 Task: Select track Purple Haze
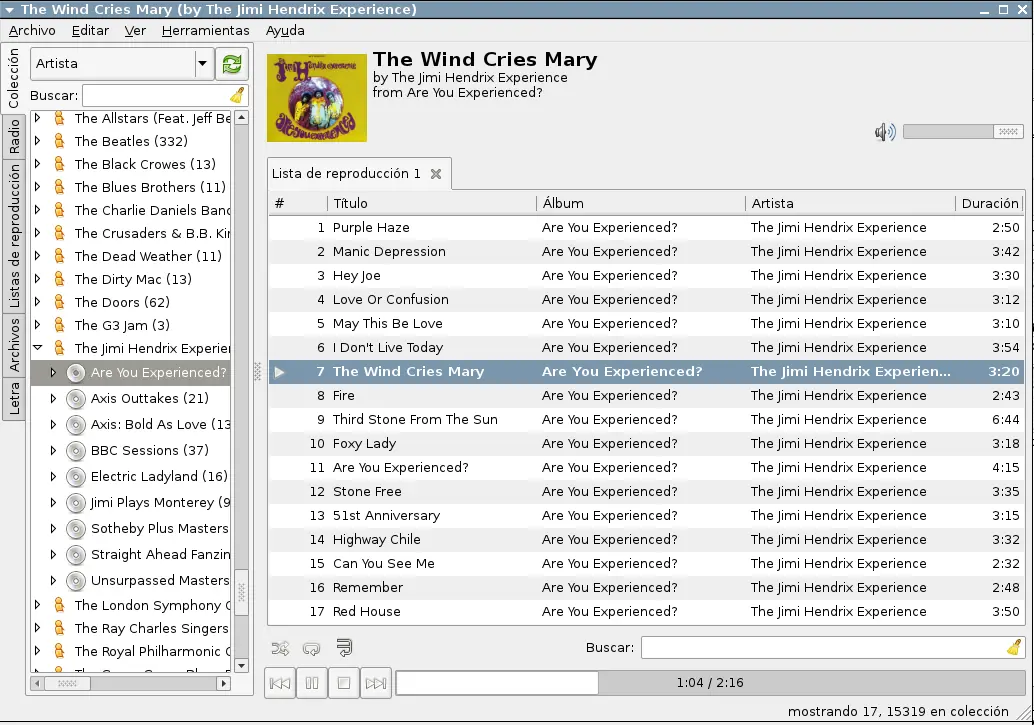pyautogui.click(x=646, y=228)
